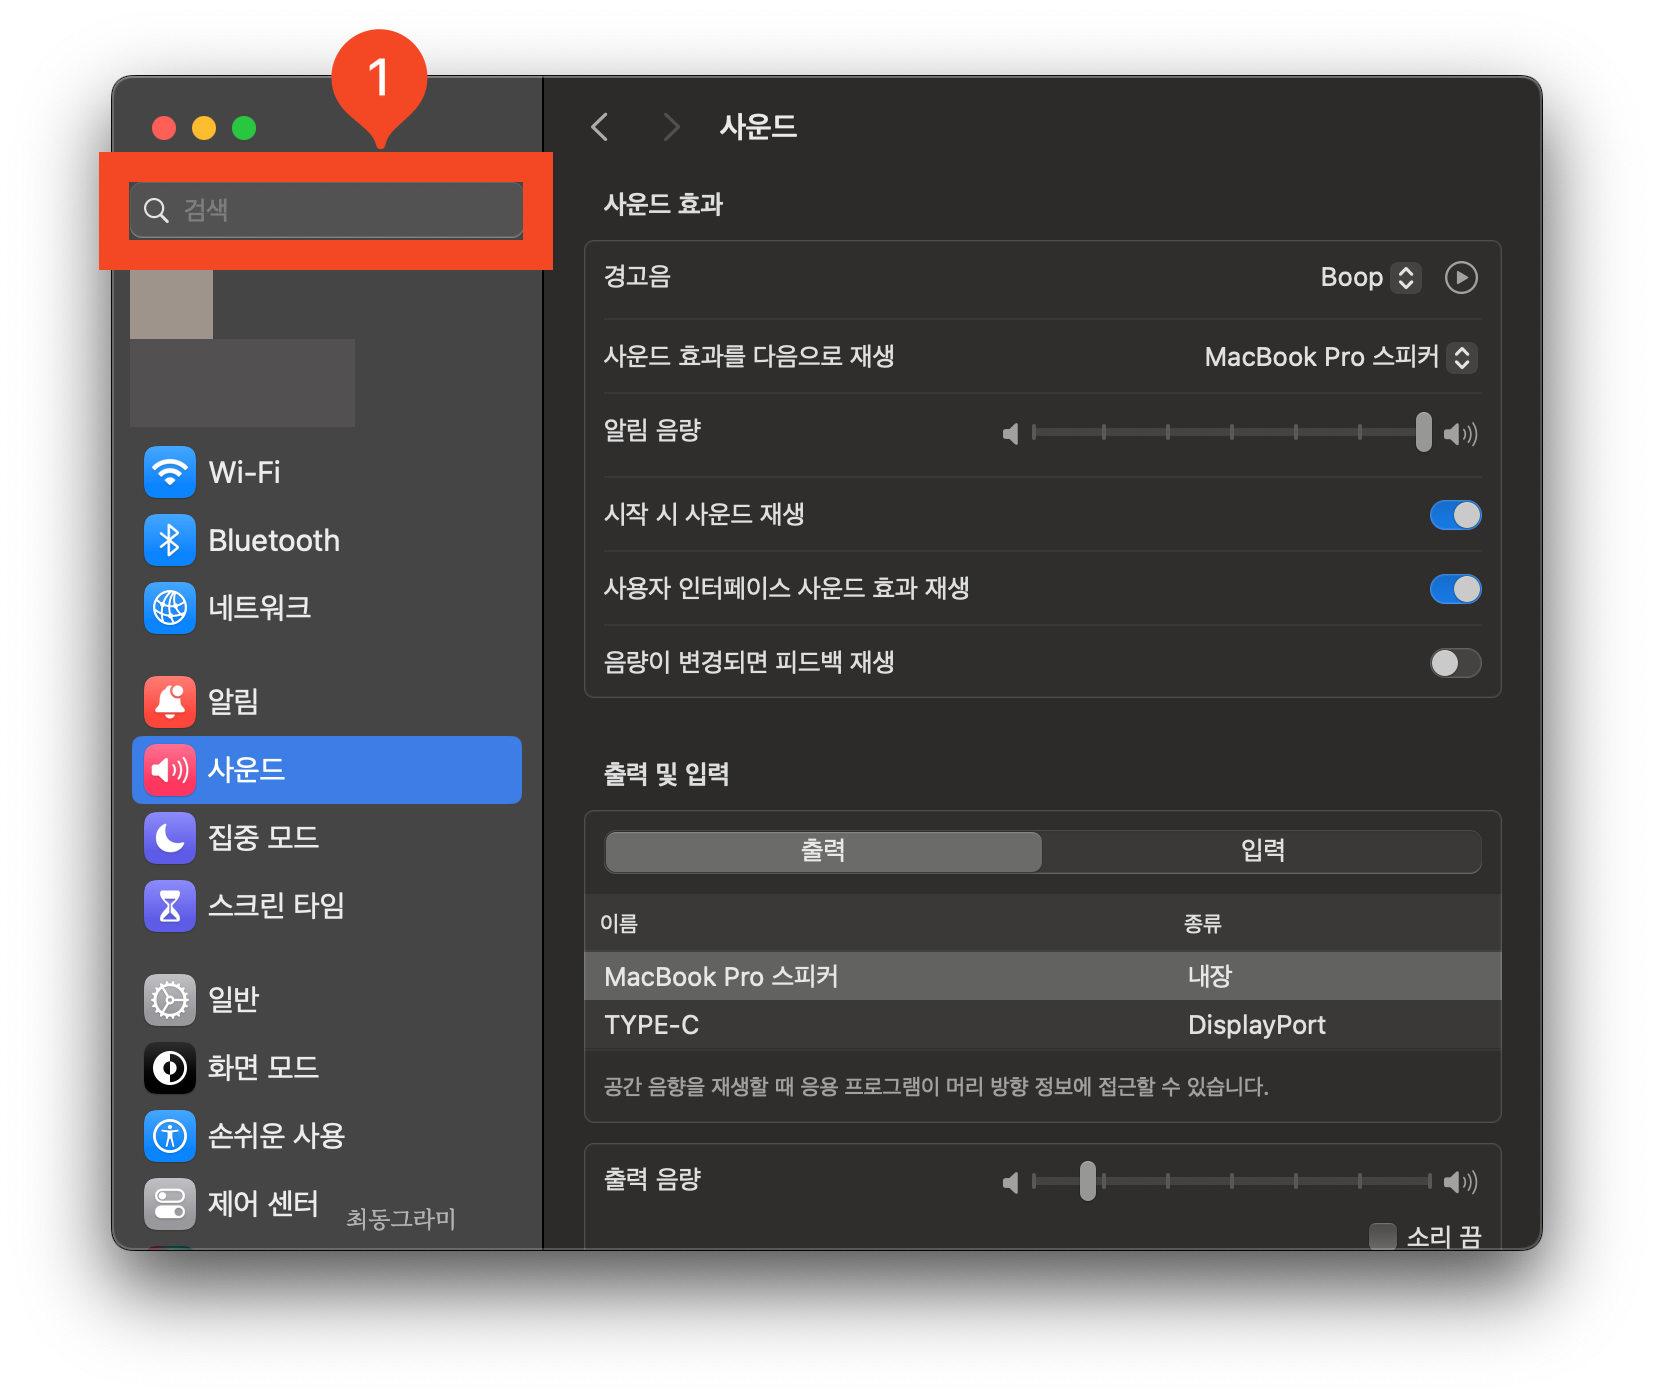1654x1398 pixels.
Task: Open Bluetooth icon in sidebar
Action: tap(170, 540)
